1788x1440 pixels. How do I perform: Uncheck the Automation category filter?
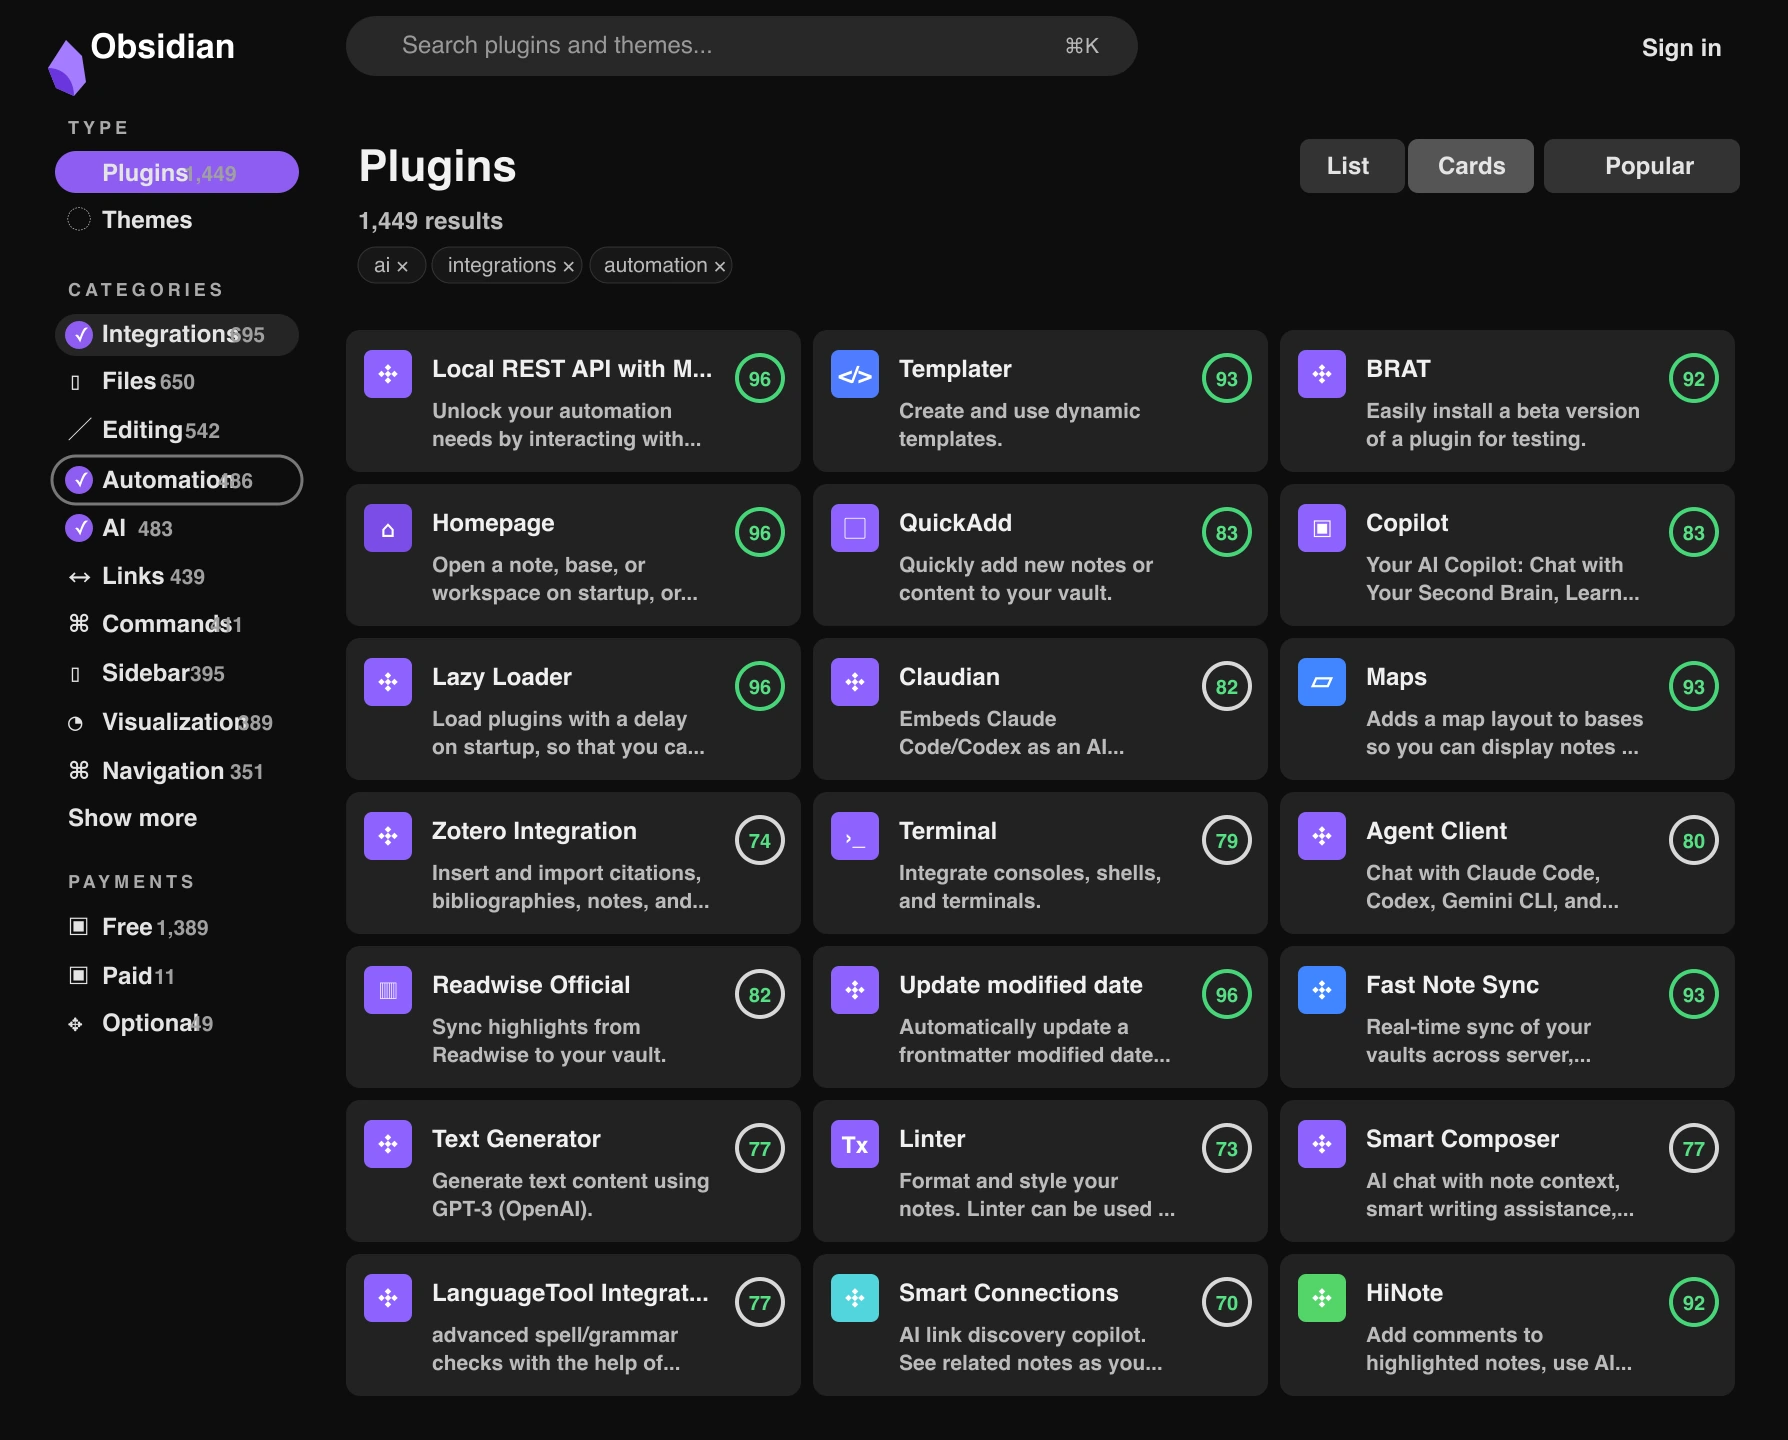[x=79, y=480]
